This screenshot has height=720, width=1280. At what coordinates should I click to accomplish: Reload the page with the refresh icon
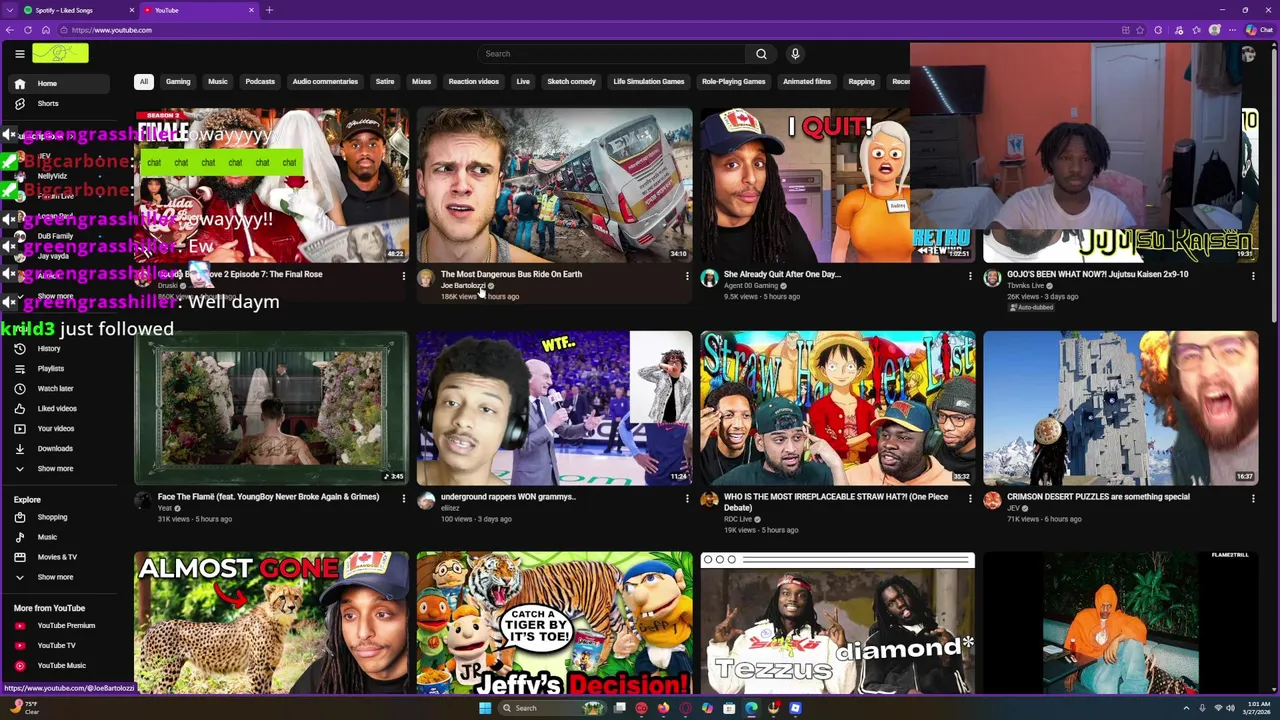pyautogui.click(x=28, y=30)
